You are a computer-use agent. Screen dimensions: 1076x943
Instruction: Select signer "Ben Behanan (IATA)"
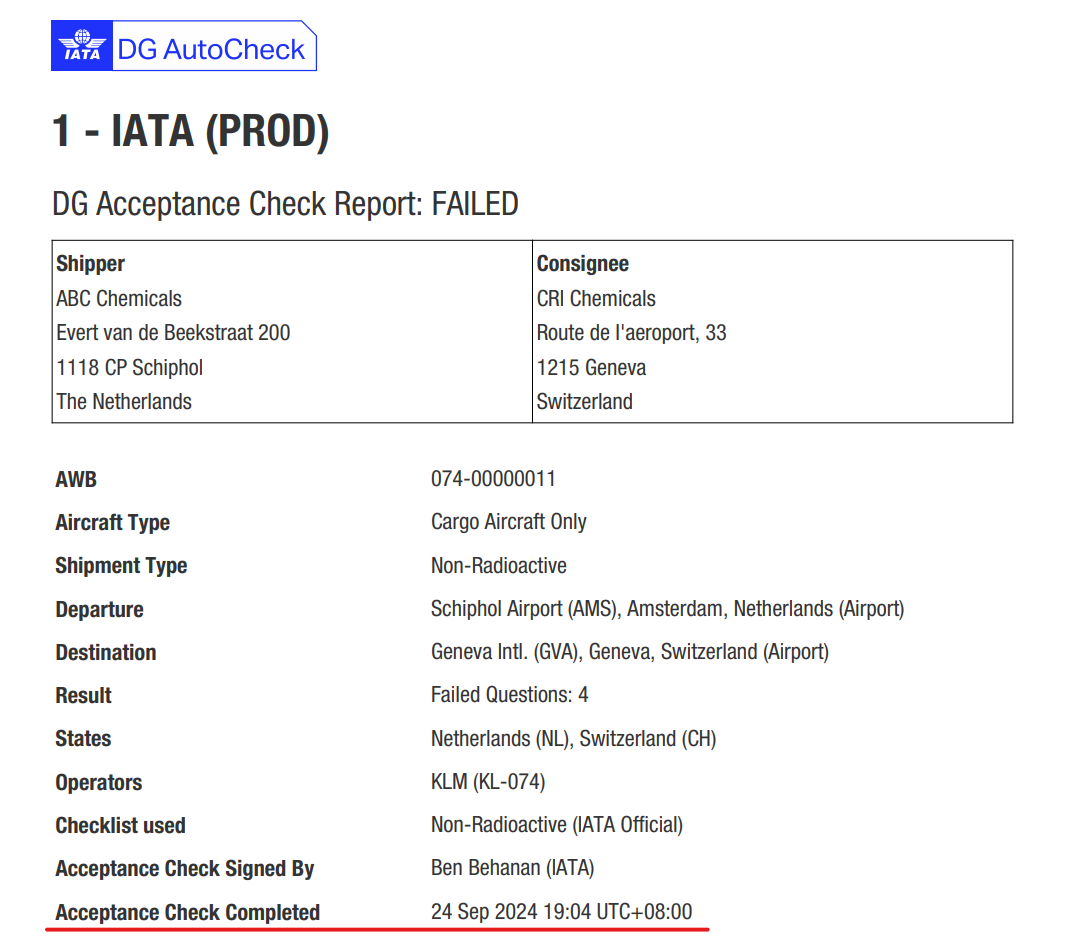[513, 868]
